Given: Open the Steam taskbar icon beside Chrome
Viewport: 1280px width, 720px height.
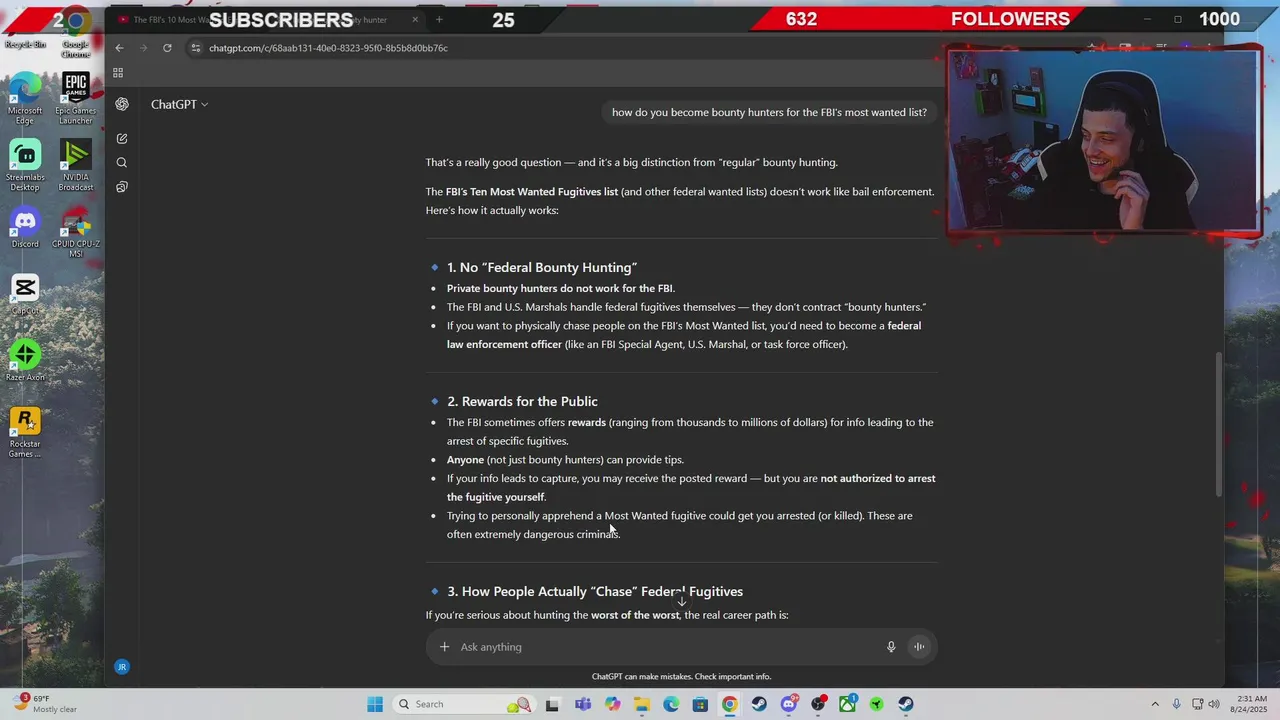Looking at the screenshot, I should click(759, 704).
